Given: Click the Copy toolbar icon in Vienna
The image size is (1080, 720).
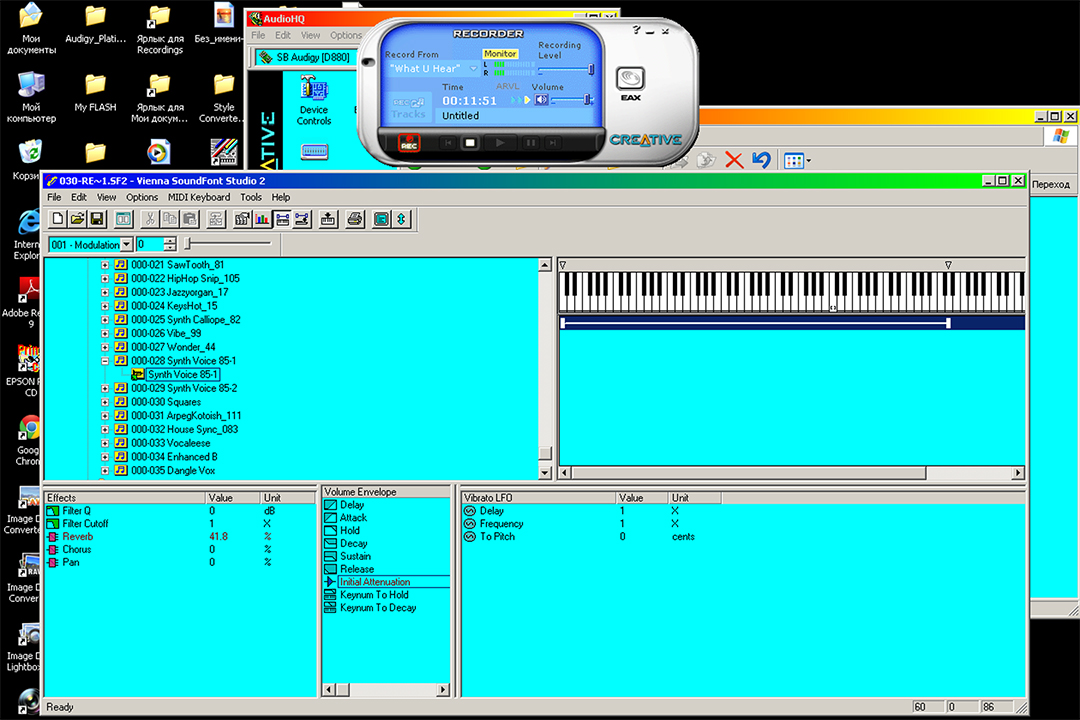Looking at the screenshot, I should point(169,219).
